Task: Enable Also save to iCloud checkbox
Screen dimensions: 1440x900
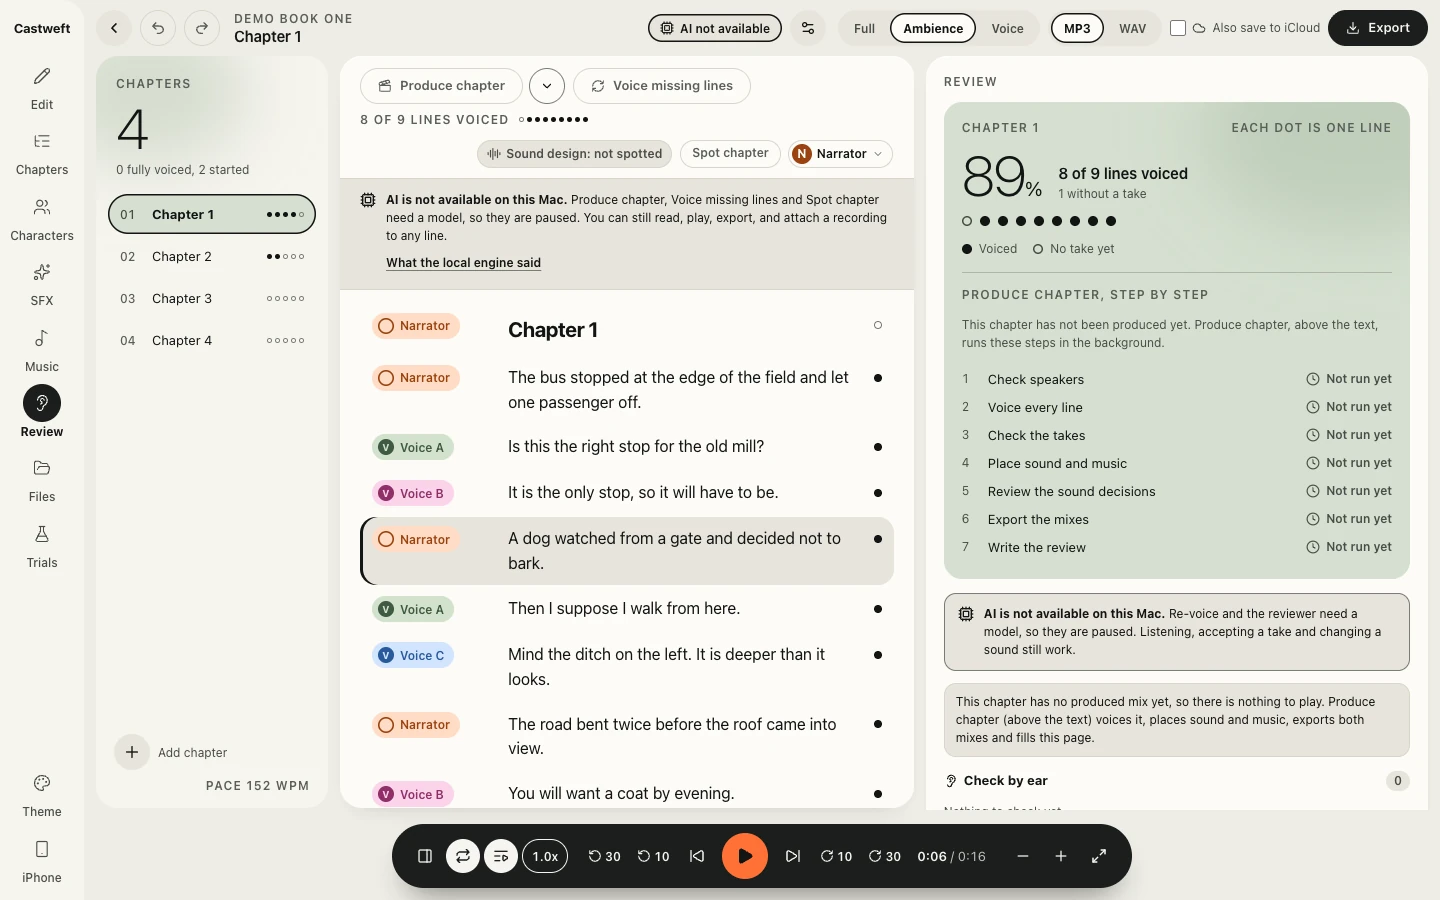Action: [1178, 28]
